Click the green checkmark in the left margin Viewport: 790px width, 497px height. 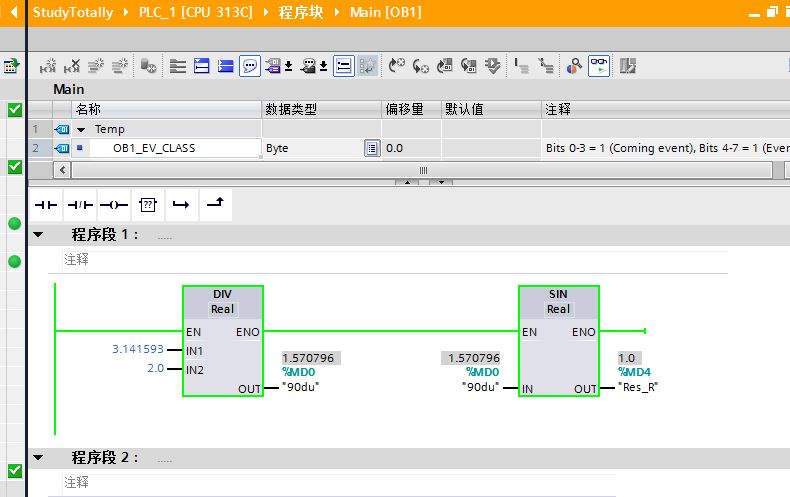pyautogui.click(x=14, y=110)
